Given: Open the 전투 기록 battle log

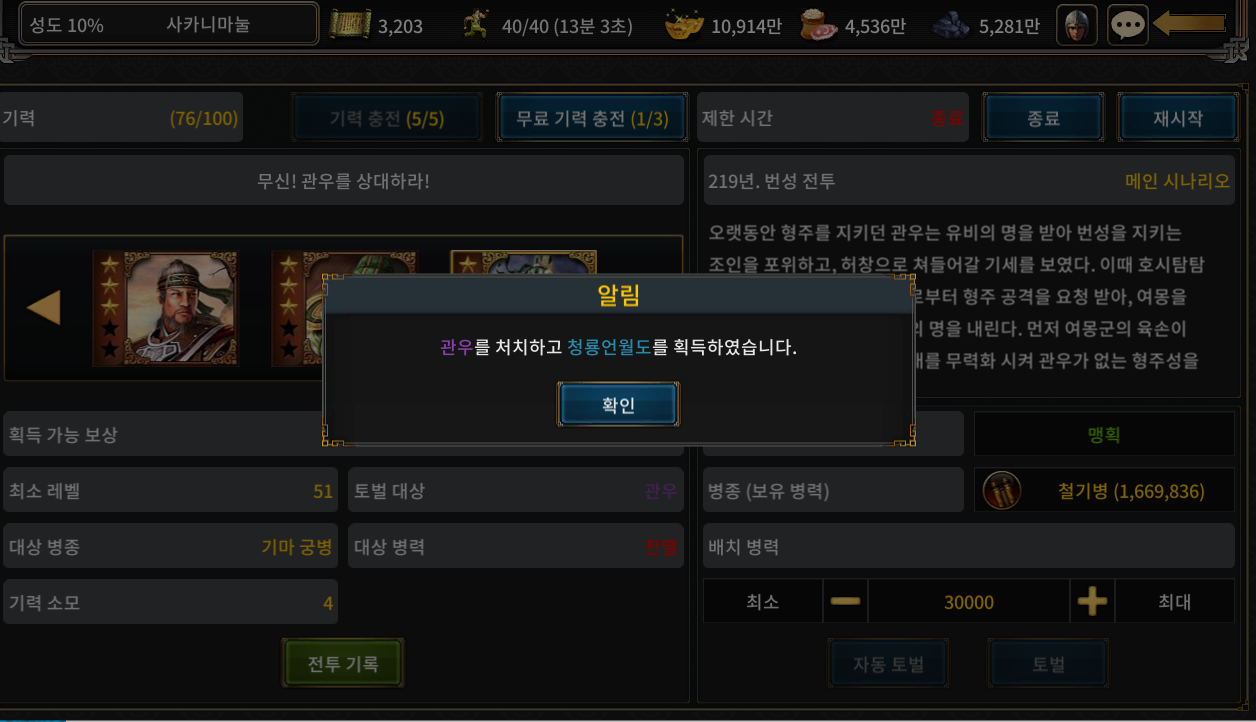Looking at the screenshot, I should 343,662.
